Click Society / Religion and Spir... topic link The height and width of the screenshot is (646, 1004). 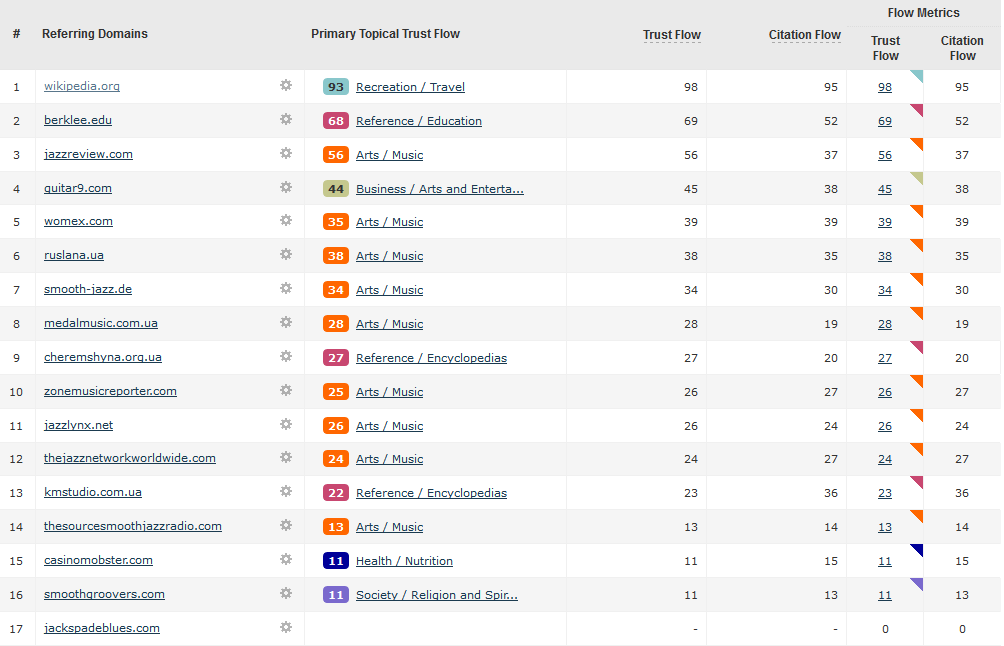tap(437, 595)
